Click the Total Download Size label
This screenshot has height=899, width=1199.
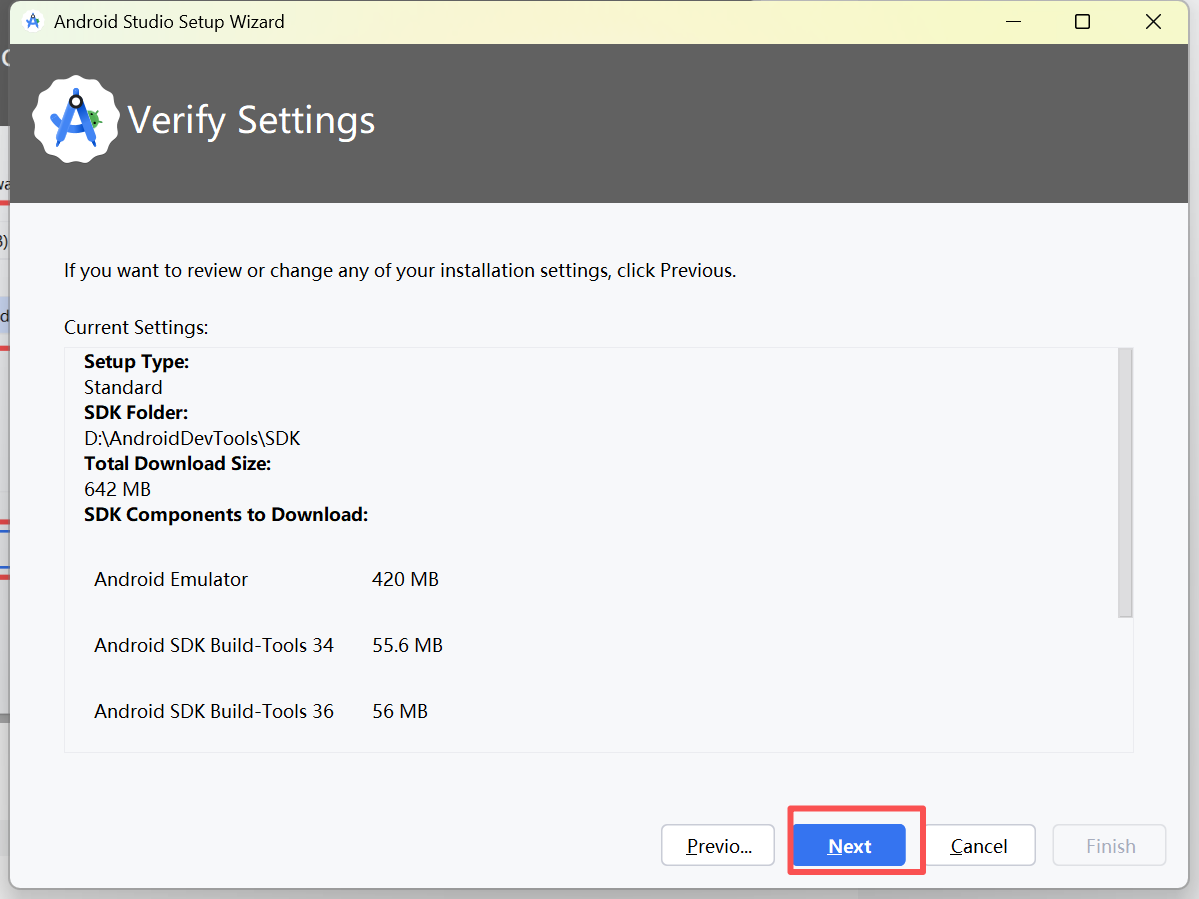pos(177,464)
